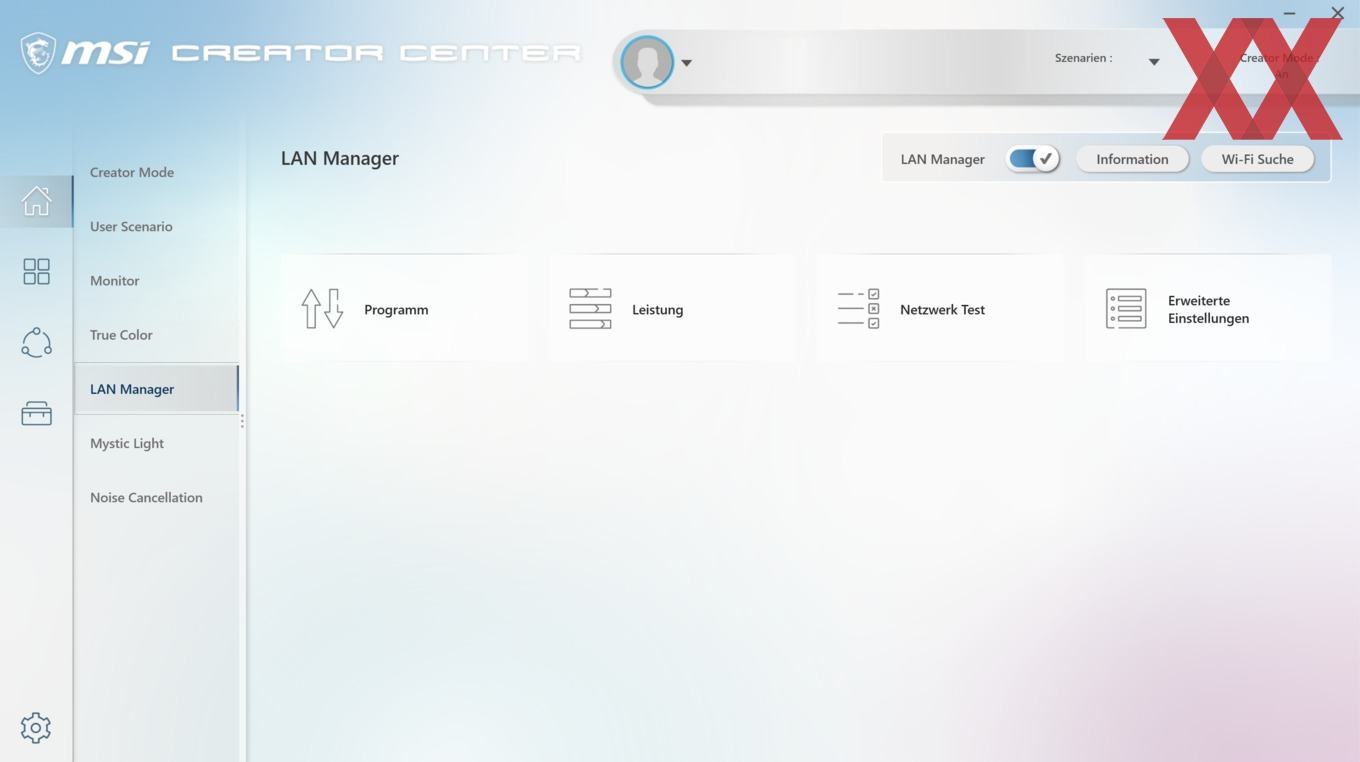Click the side menu's three-dot resize handle
This screenshot has width=1360, height=762.
tap(242, 422)
